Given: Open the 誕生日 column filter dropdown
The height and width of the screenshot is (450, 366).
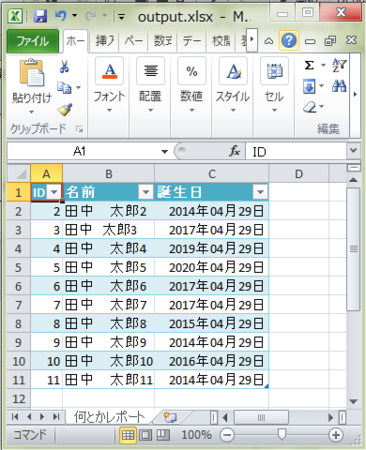Looking at the screenshot, I should click(260, 192).
